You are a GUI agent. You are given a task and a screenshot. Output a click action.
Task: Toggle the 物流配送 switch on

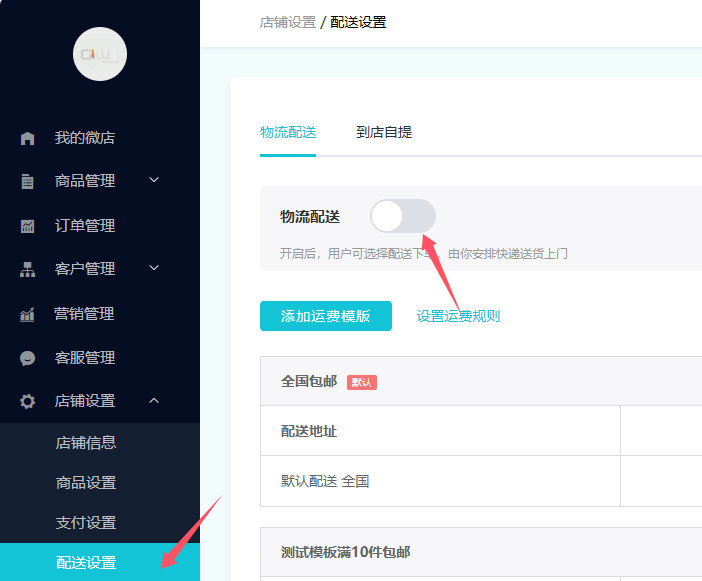403,216
